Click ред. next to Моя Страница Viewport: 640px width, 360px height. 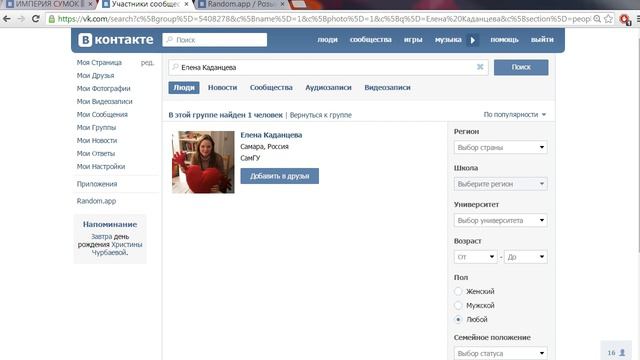(147, 62)
